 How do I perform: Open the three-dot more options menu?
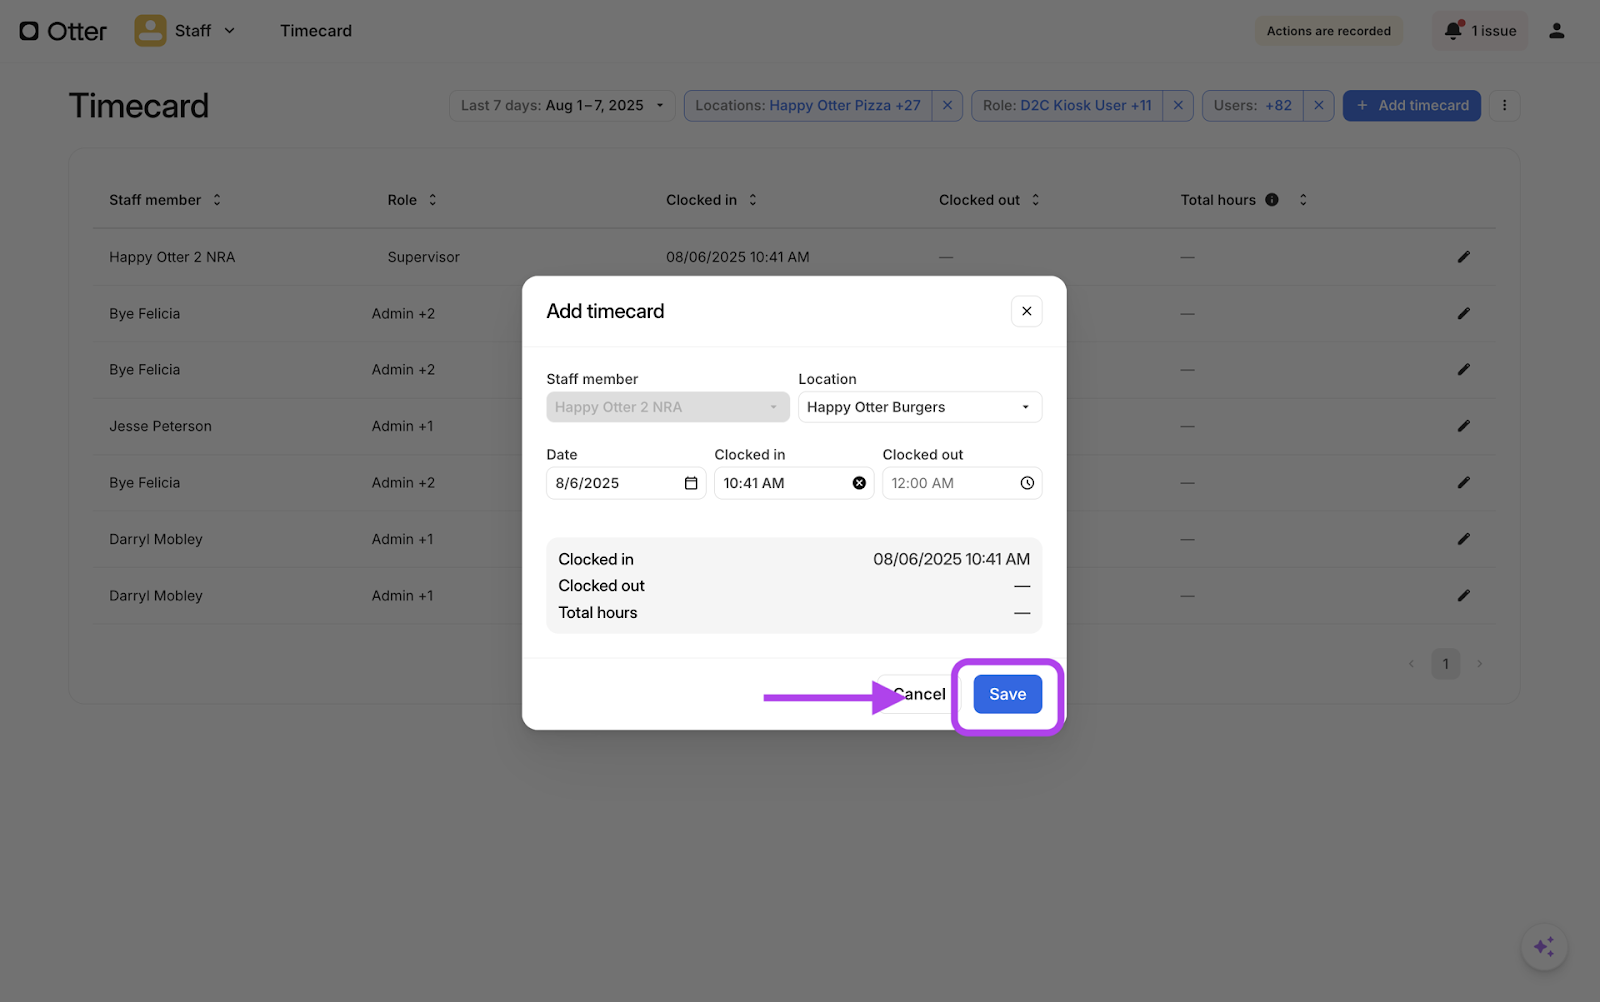(1504, 105)
